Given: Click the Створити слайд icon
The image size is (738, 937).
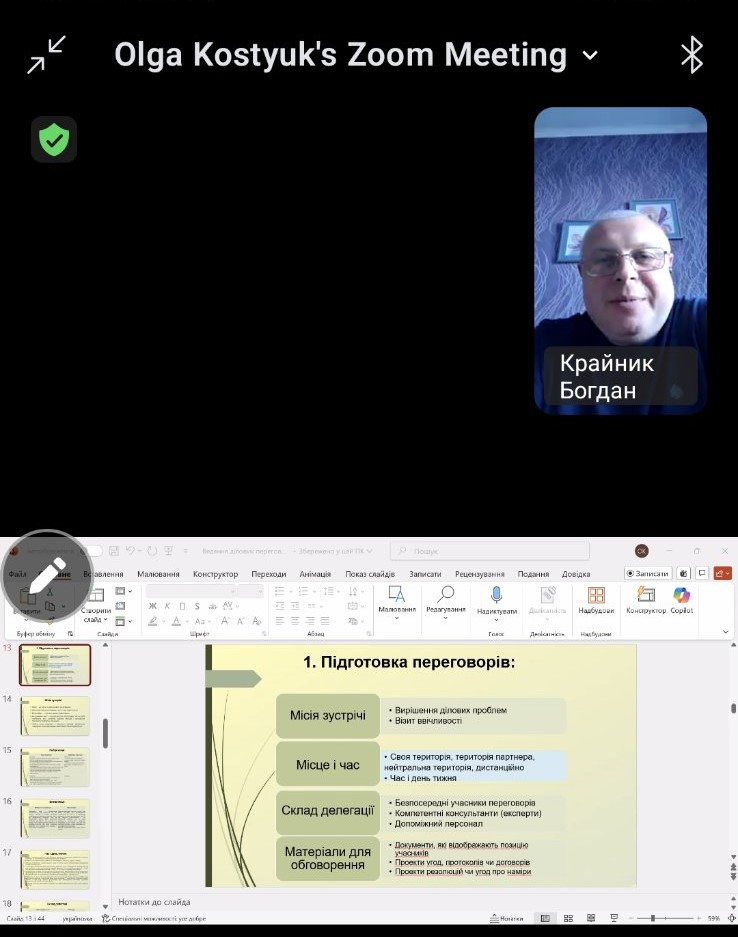Looking at the screenshot, I should (x=96, y=595).
